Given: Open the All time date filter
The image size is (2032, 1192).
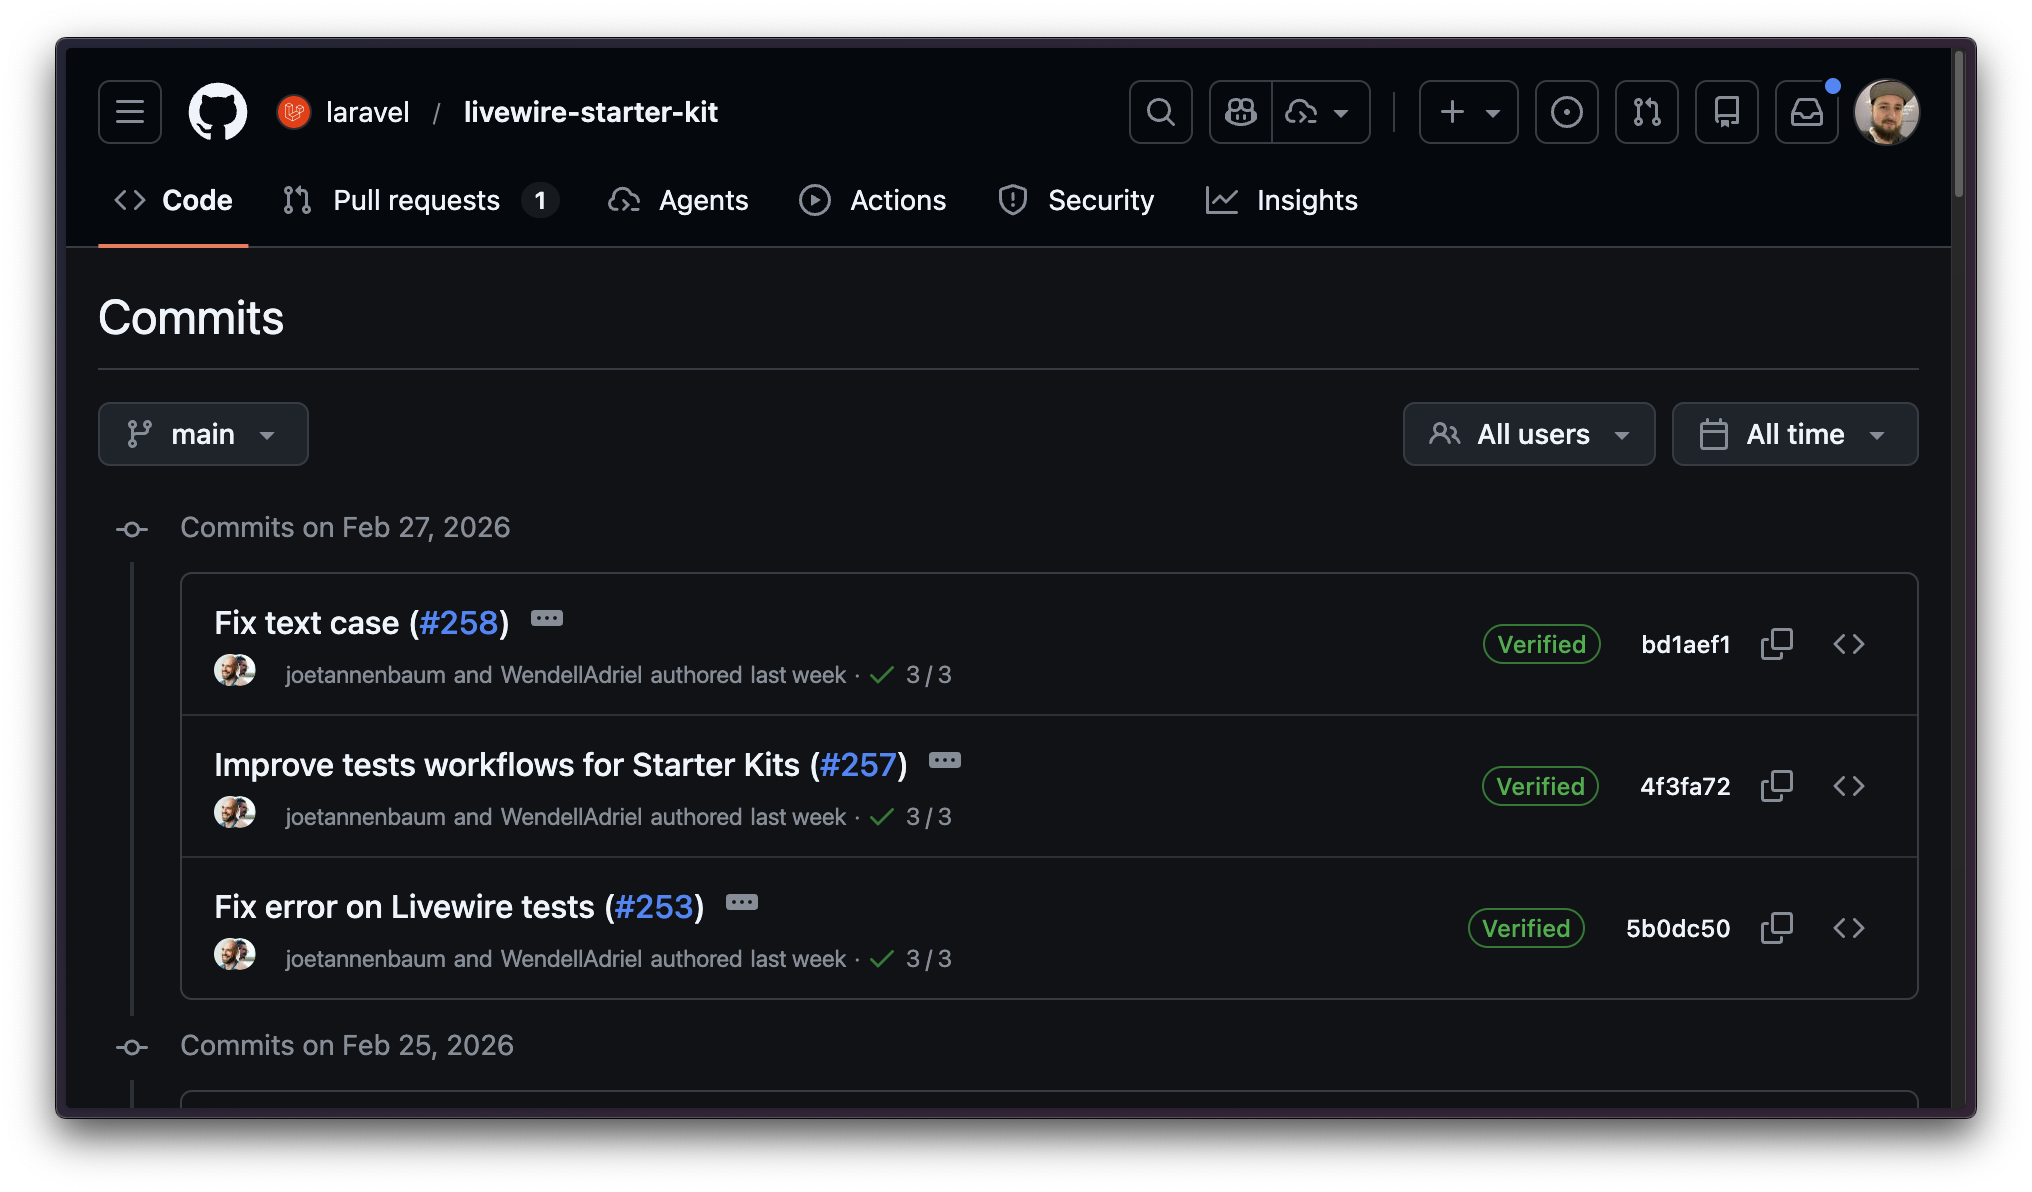Looking at the screenshot, I should click(1795, 434).
